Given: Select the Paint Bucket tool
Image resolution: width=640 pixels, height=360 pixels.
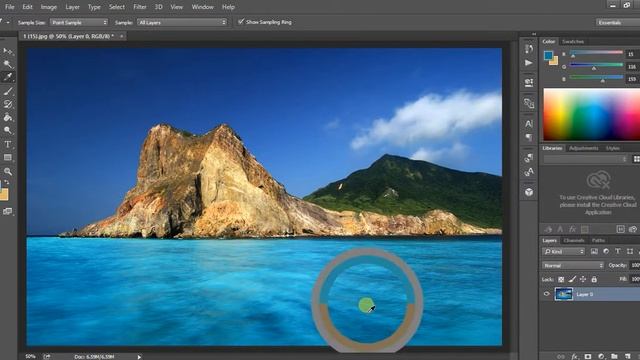Looking at the screenshot, I should tap(7, 118).
